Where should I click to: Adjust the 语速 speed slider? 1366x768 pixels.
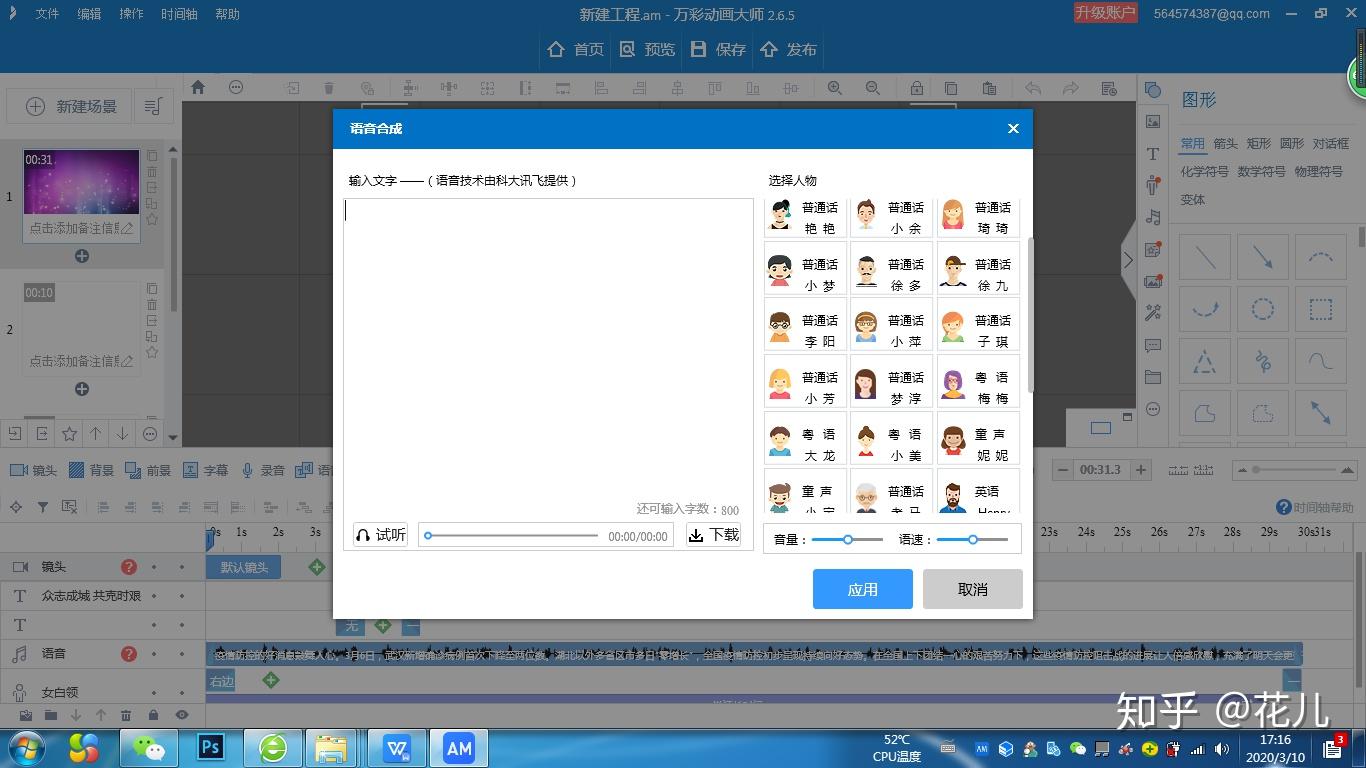click(x=972, y=539)
